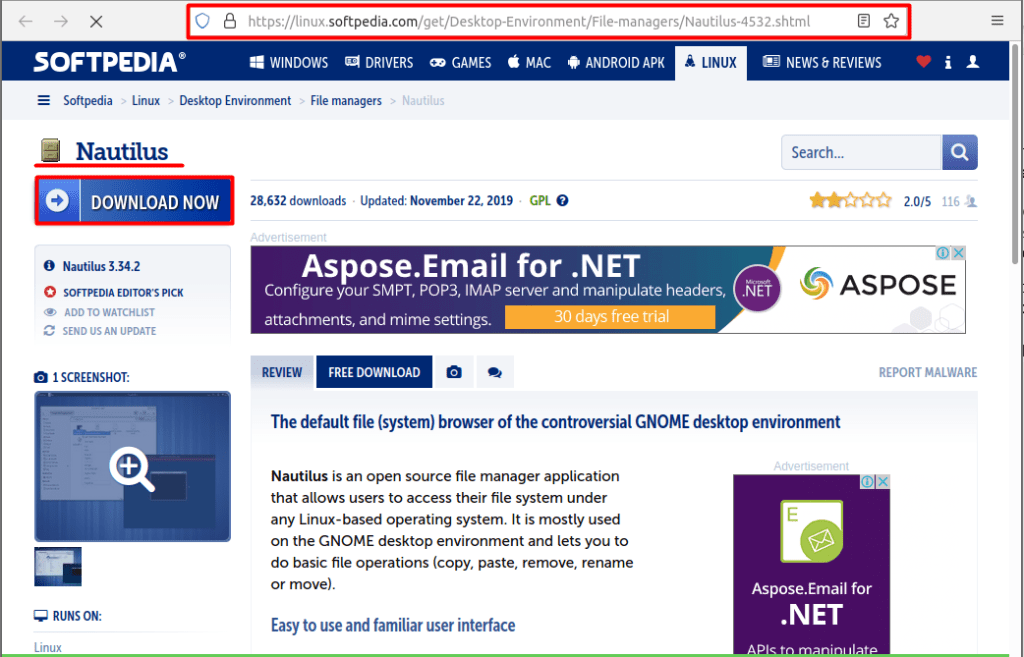Switch to the Review tab
This screenshot has width=1024, height=657.
pos(282,372)
